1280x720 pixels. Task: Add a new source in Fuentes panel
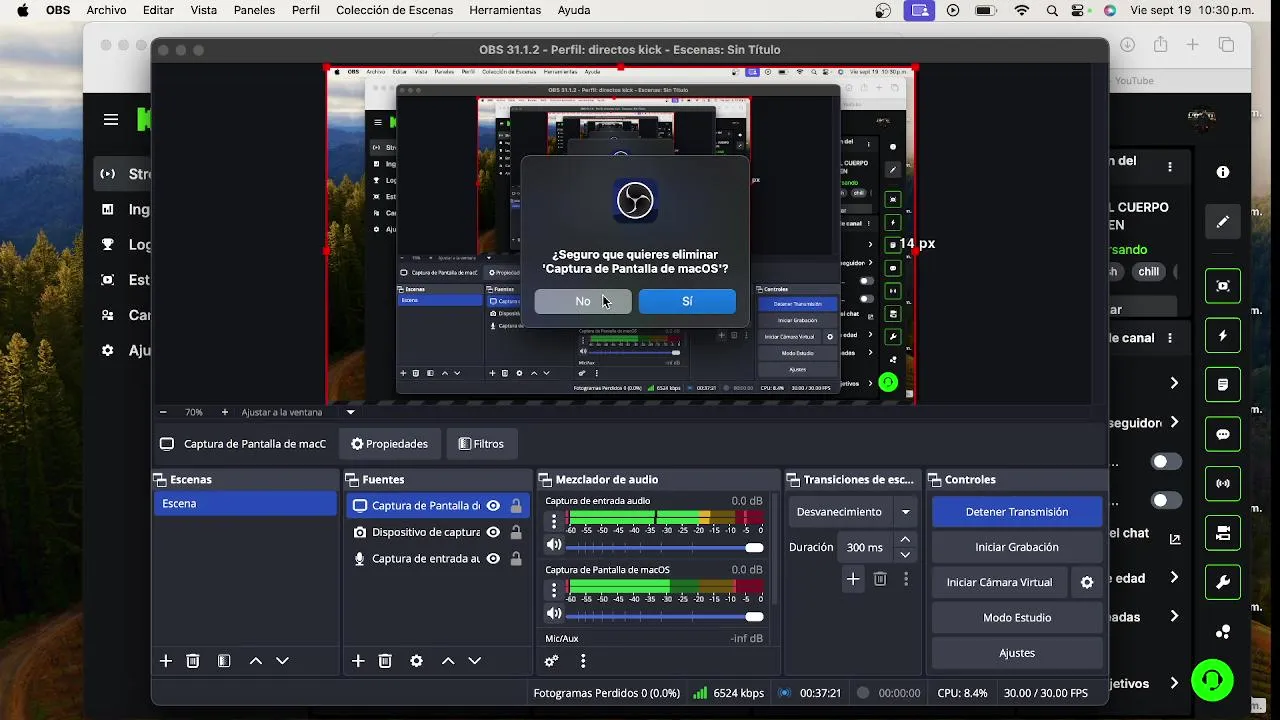click(358, 661)
